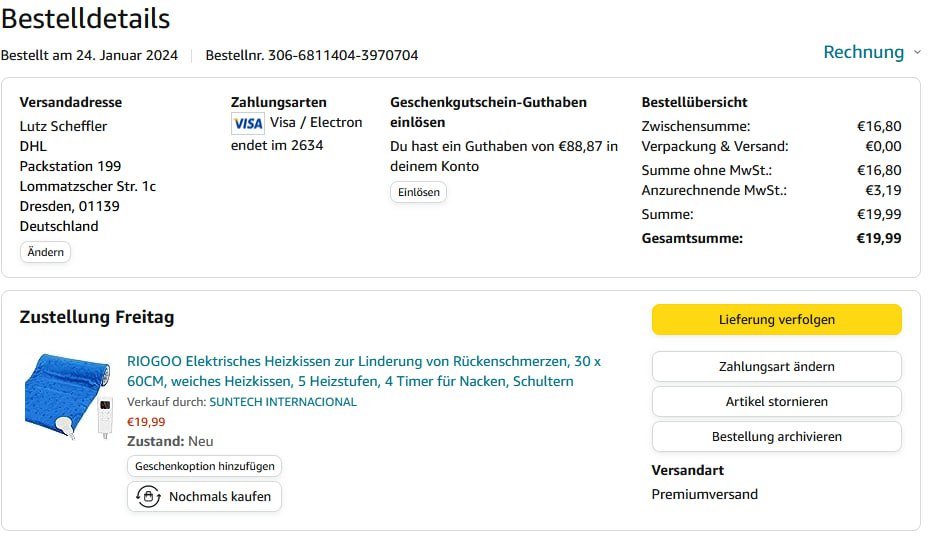
Task: Select Zahlungsart ändern
Action: (x=776, y=367)
